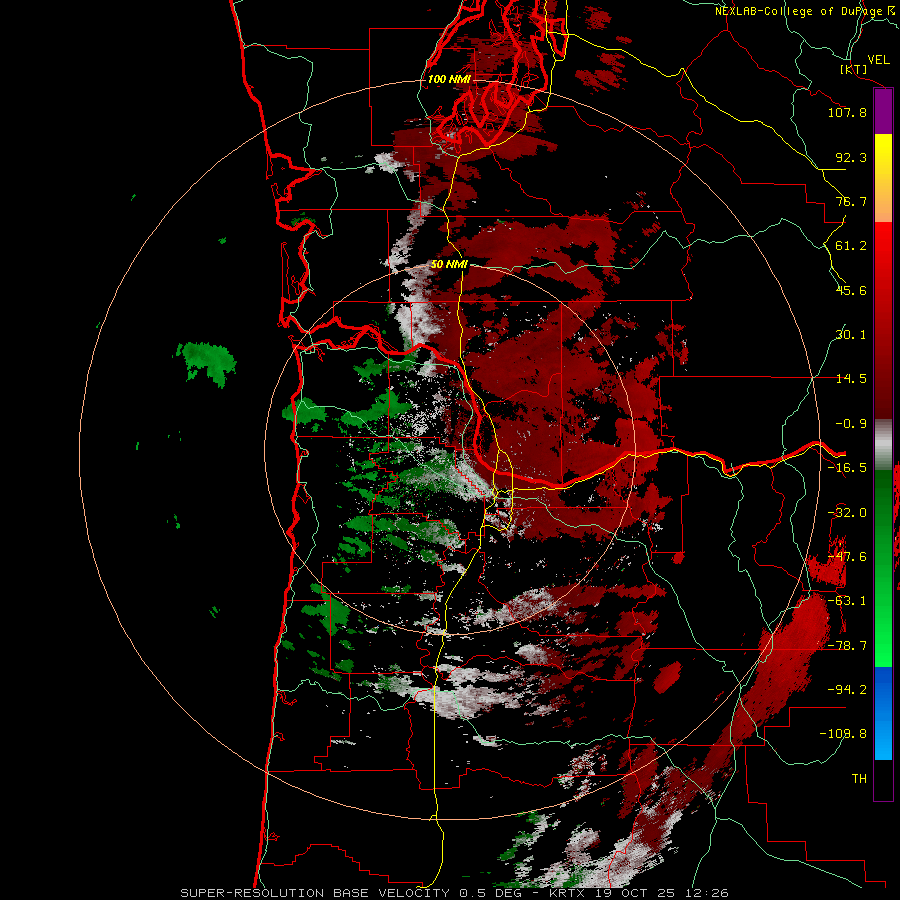This screenshot has width=900, height=900.
Task: Select the 45.6 scale value
Action: 851,290
